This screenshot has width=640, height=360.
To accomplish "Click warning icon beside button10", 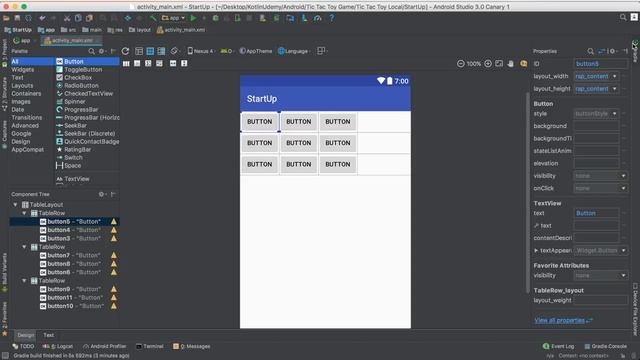I will click(x=114, y=306).
